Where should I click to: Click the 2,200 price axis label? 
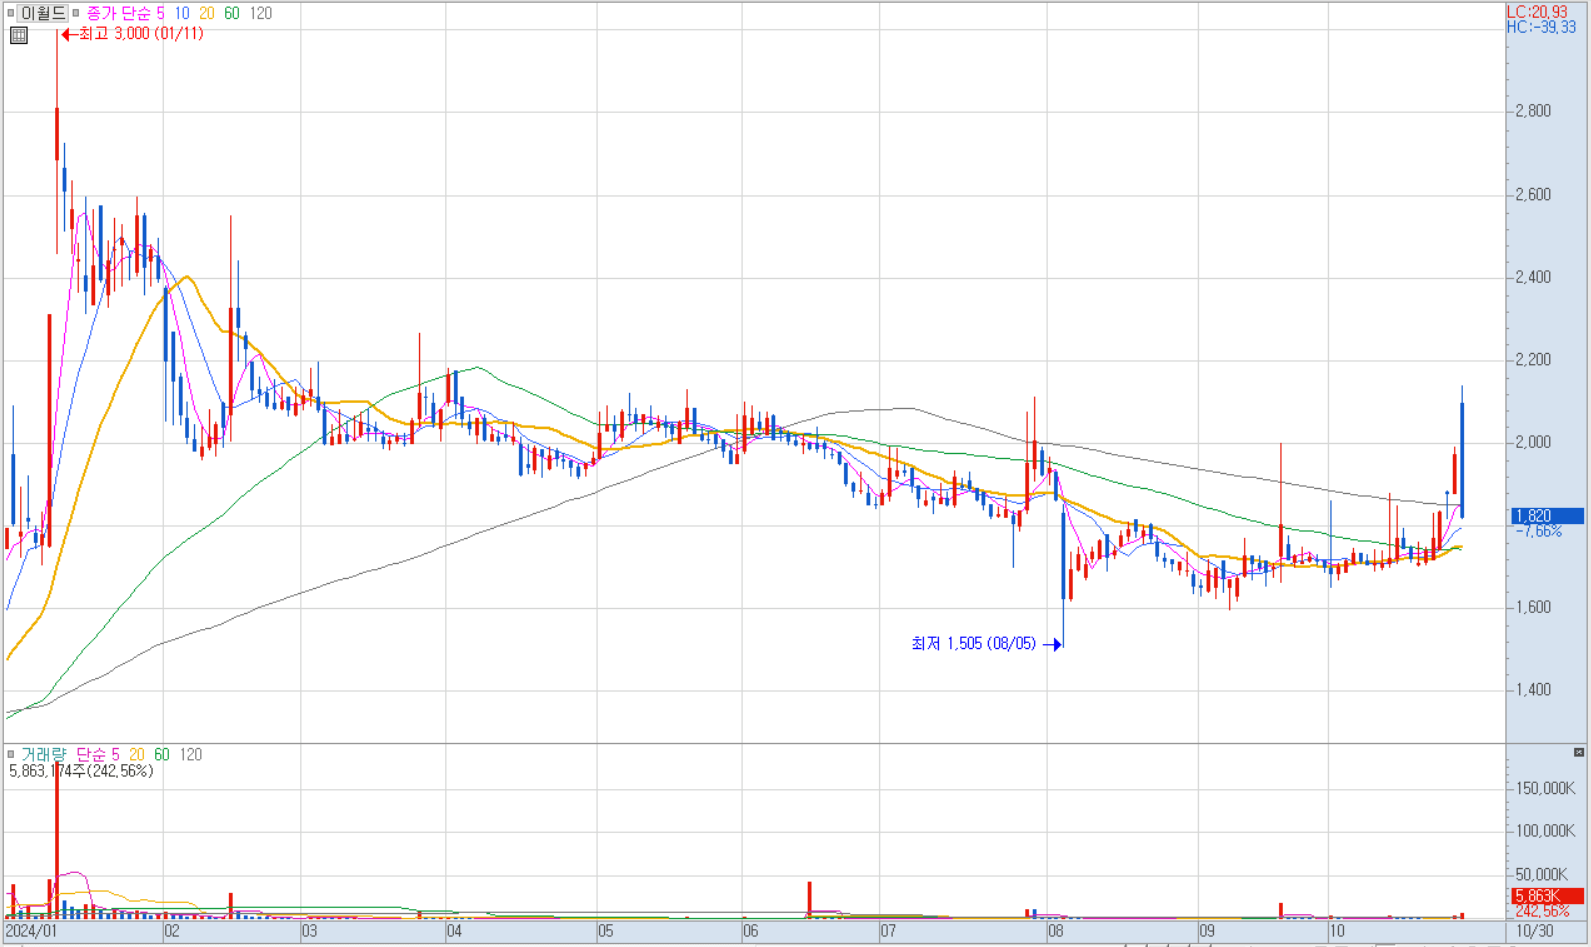click(x=1532, y=360)
